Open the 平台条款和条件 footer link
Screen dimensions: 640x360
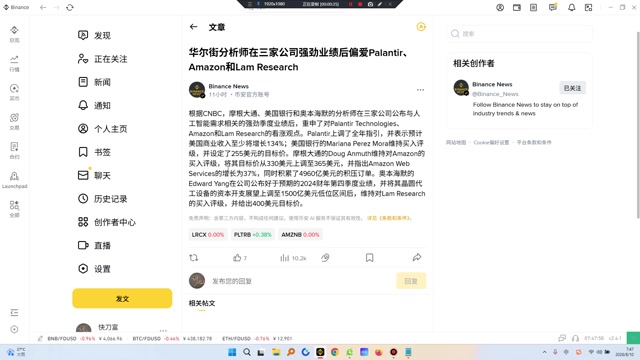(x=534, y=142)
